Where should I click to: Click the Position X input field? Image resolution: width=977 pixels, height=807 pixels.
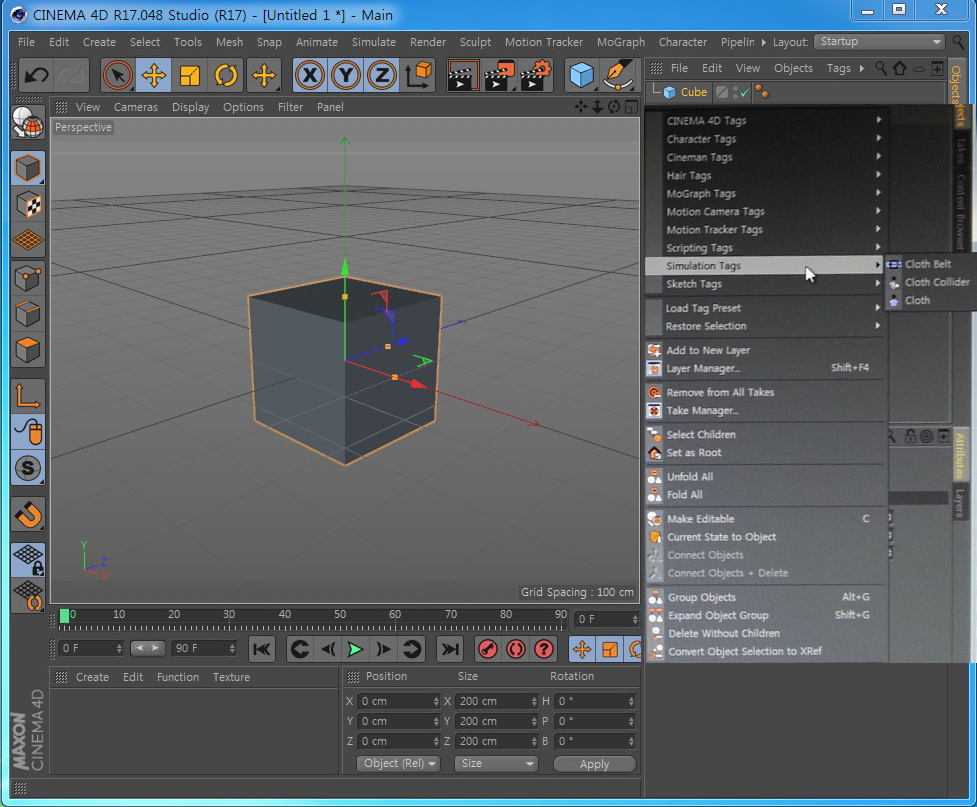399,701
